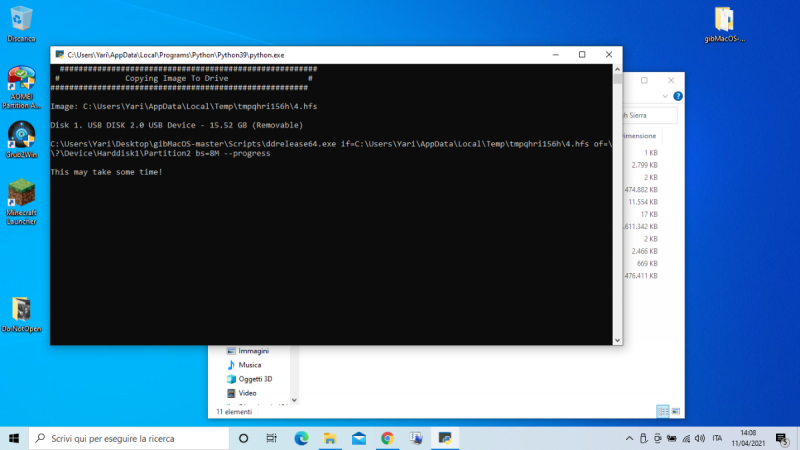Open network status icon in tray
800x450 pixels.
[686, 438]
